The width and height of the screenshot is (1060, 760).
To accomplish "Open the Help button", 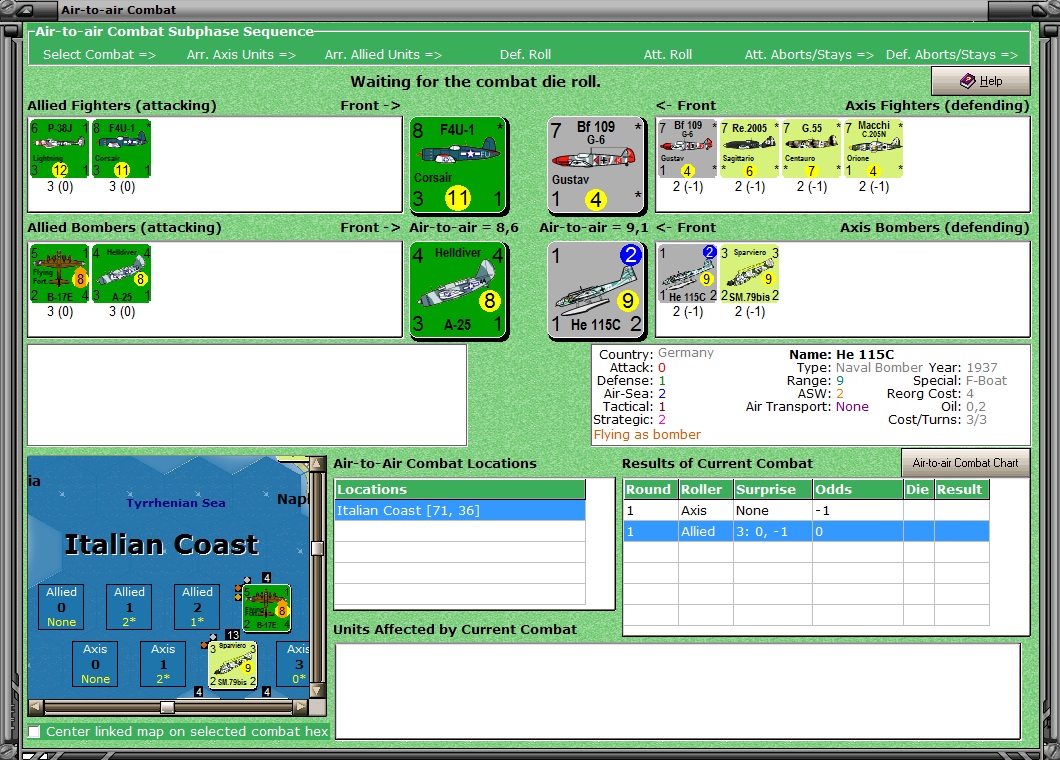I will click(x=981, y=81).
